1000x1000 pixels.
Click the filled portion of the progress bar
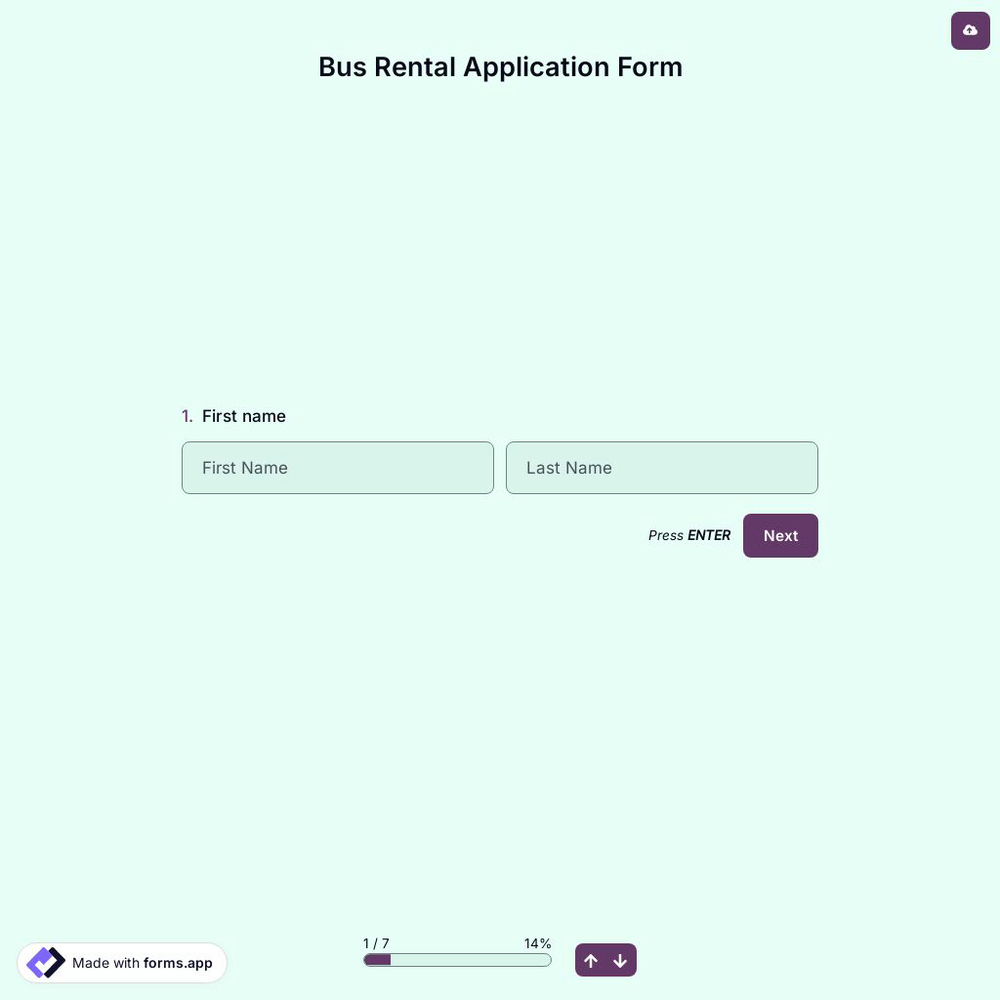pos(377,957)
